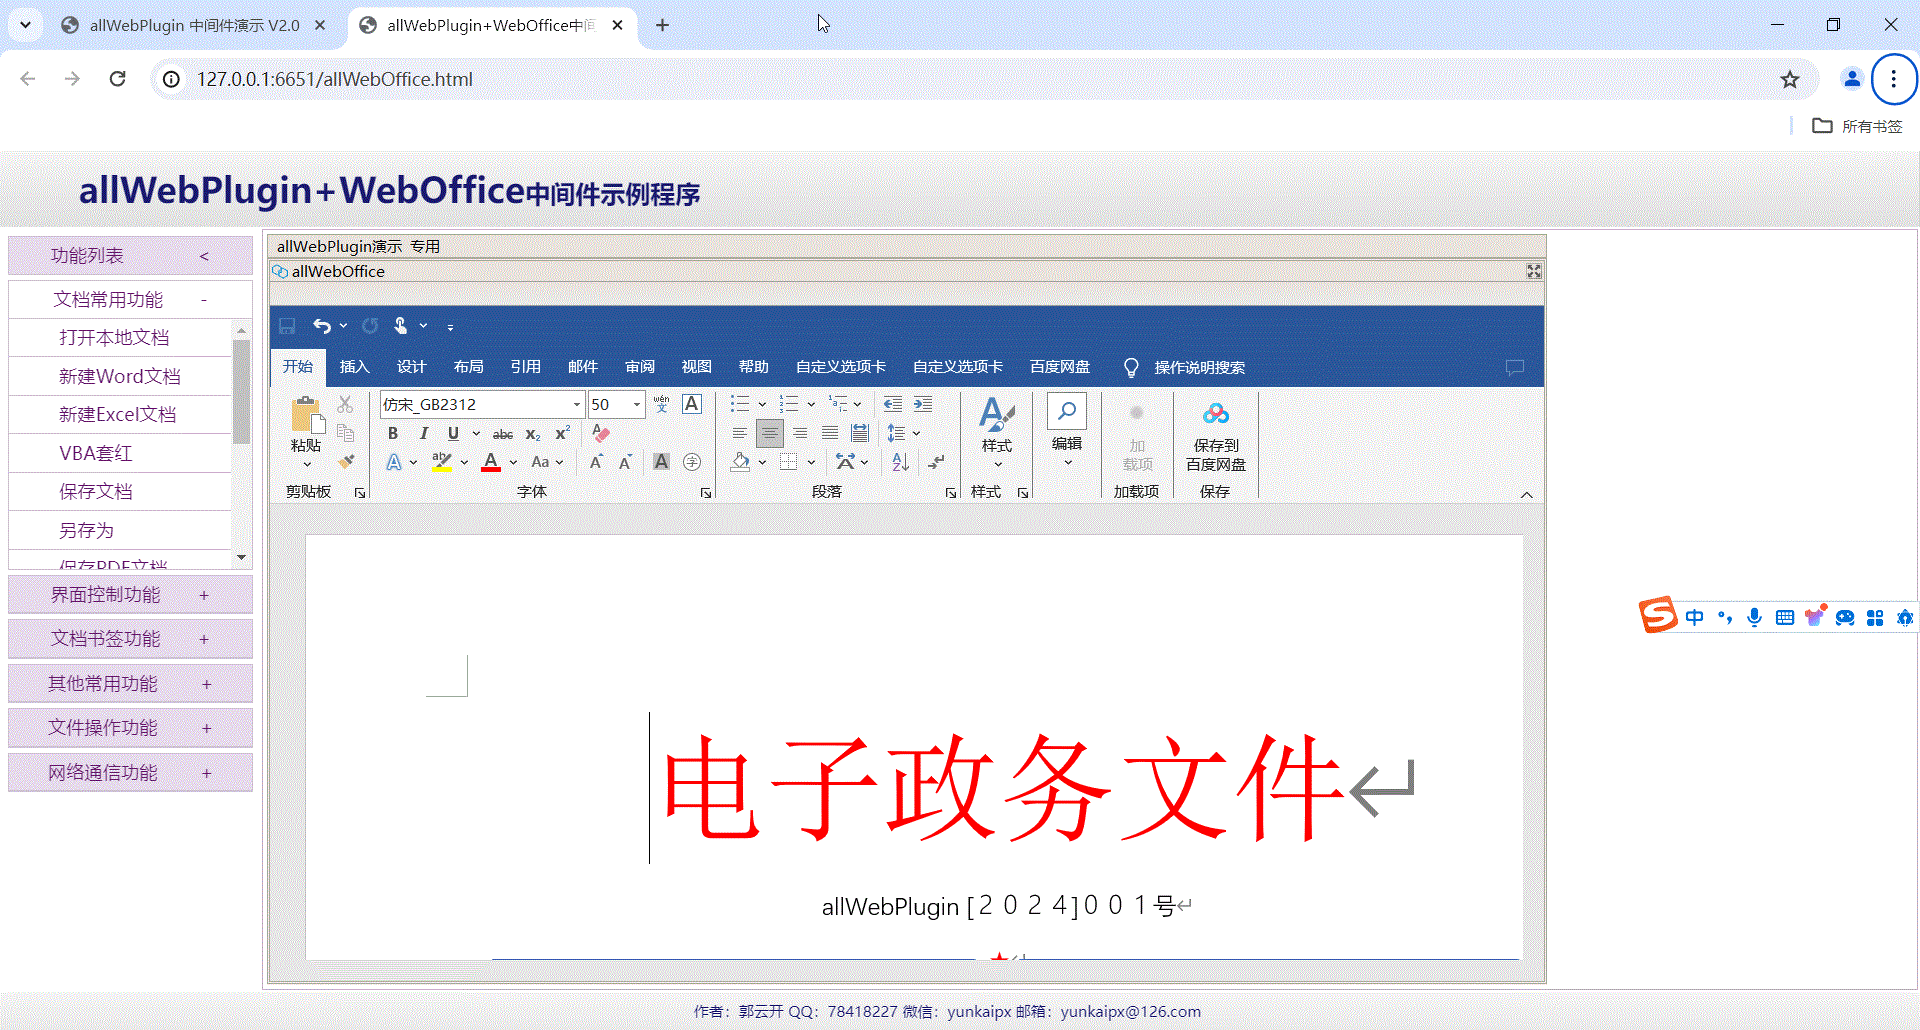Screen dimensions: 1920x1030
Task: Click the Styles A icon
Action: [x=997, y=414]
